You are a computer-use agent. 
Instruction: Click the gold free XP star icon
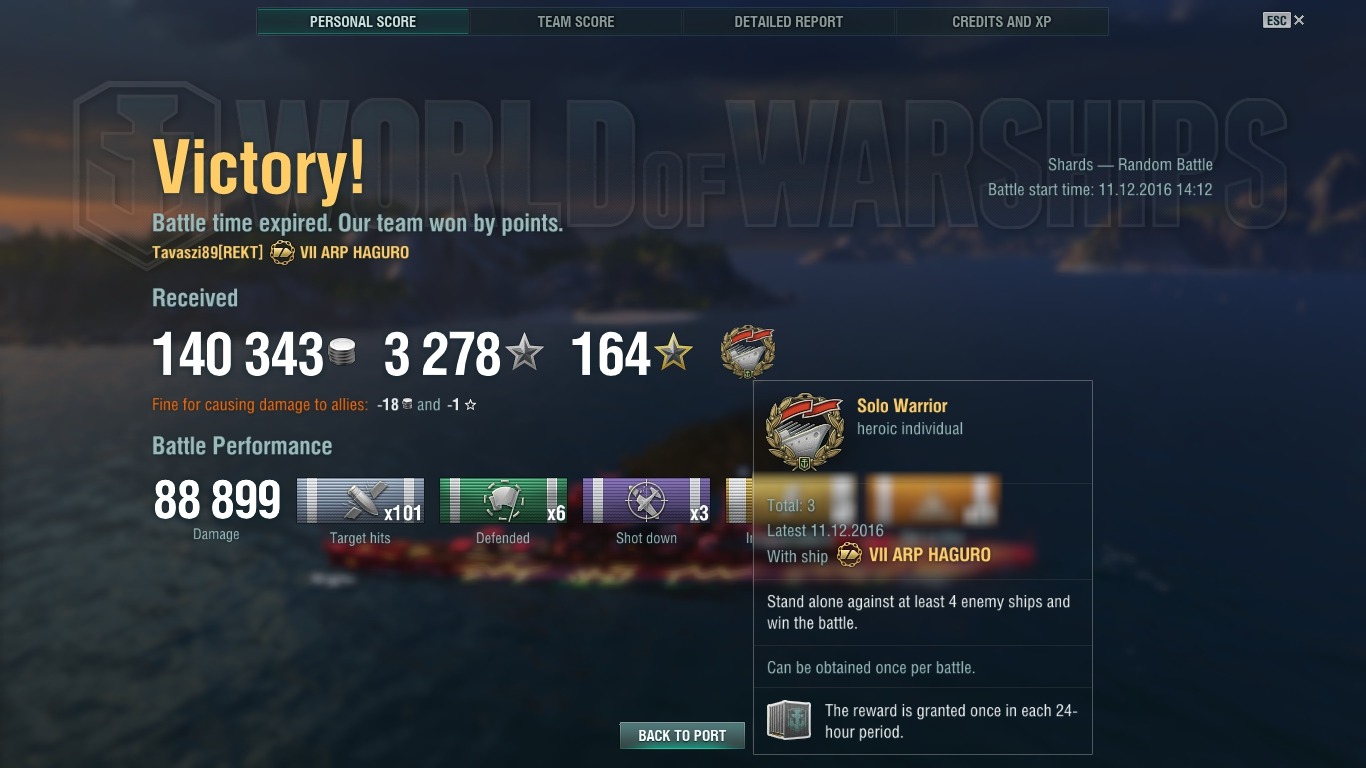(x=673, y=354)
